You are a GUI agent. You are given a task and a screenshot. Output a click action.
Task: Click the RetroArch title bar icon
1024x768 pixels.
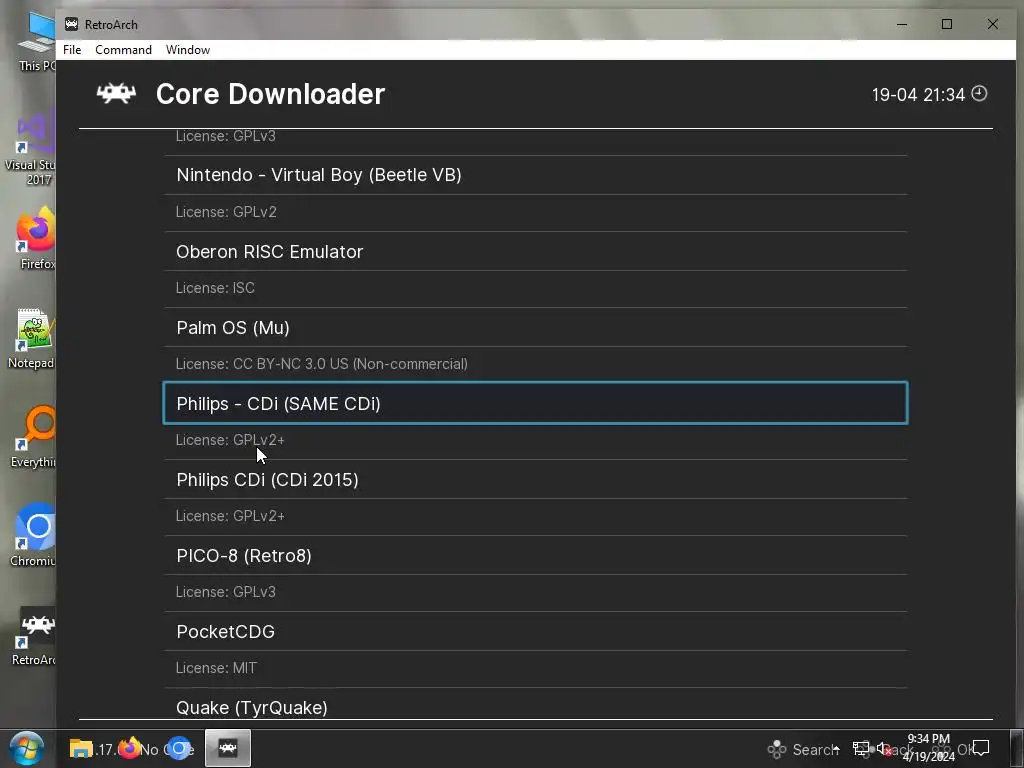click(71, 24)
